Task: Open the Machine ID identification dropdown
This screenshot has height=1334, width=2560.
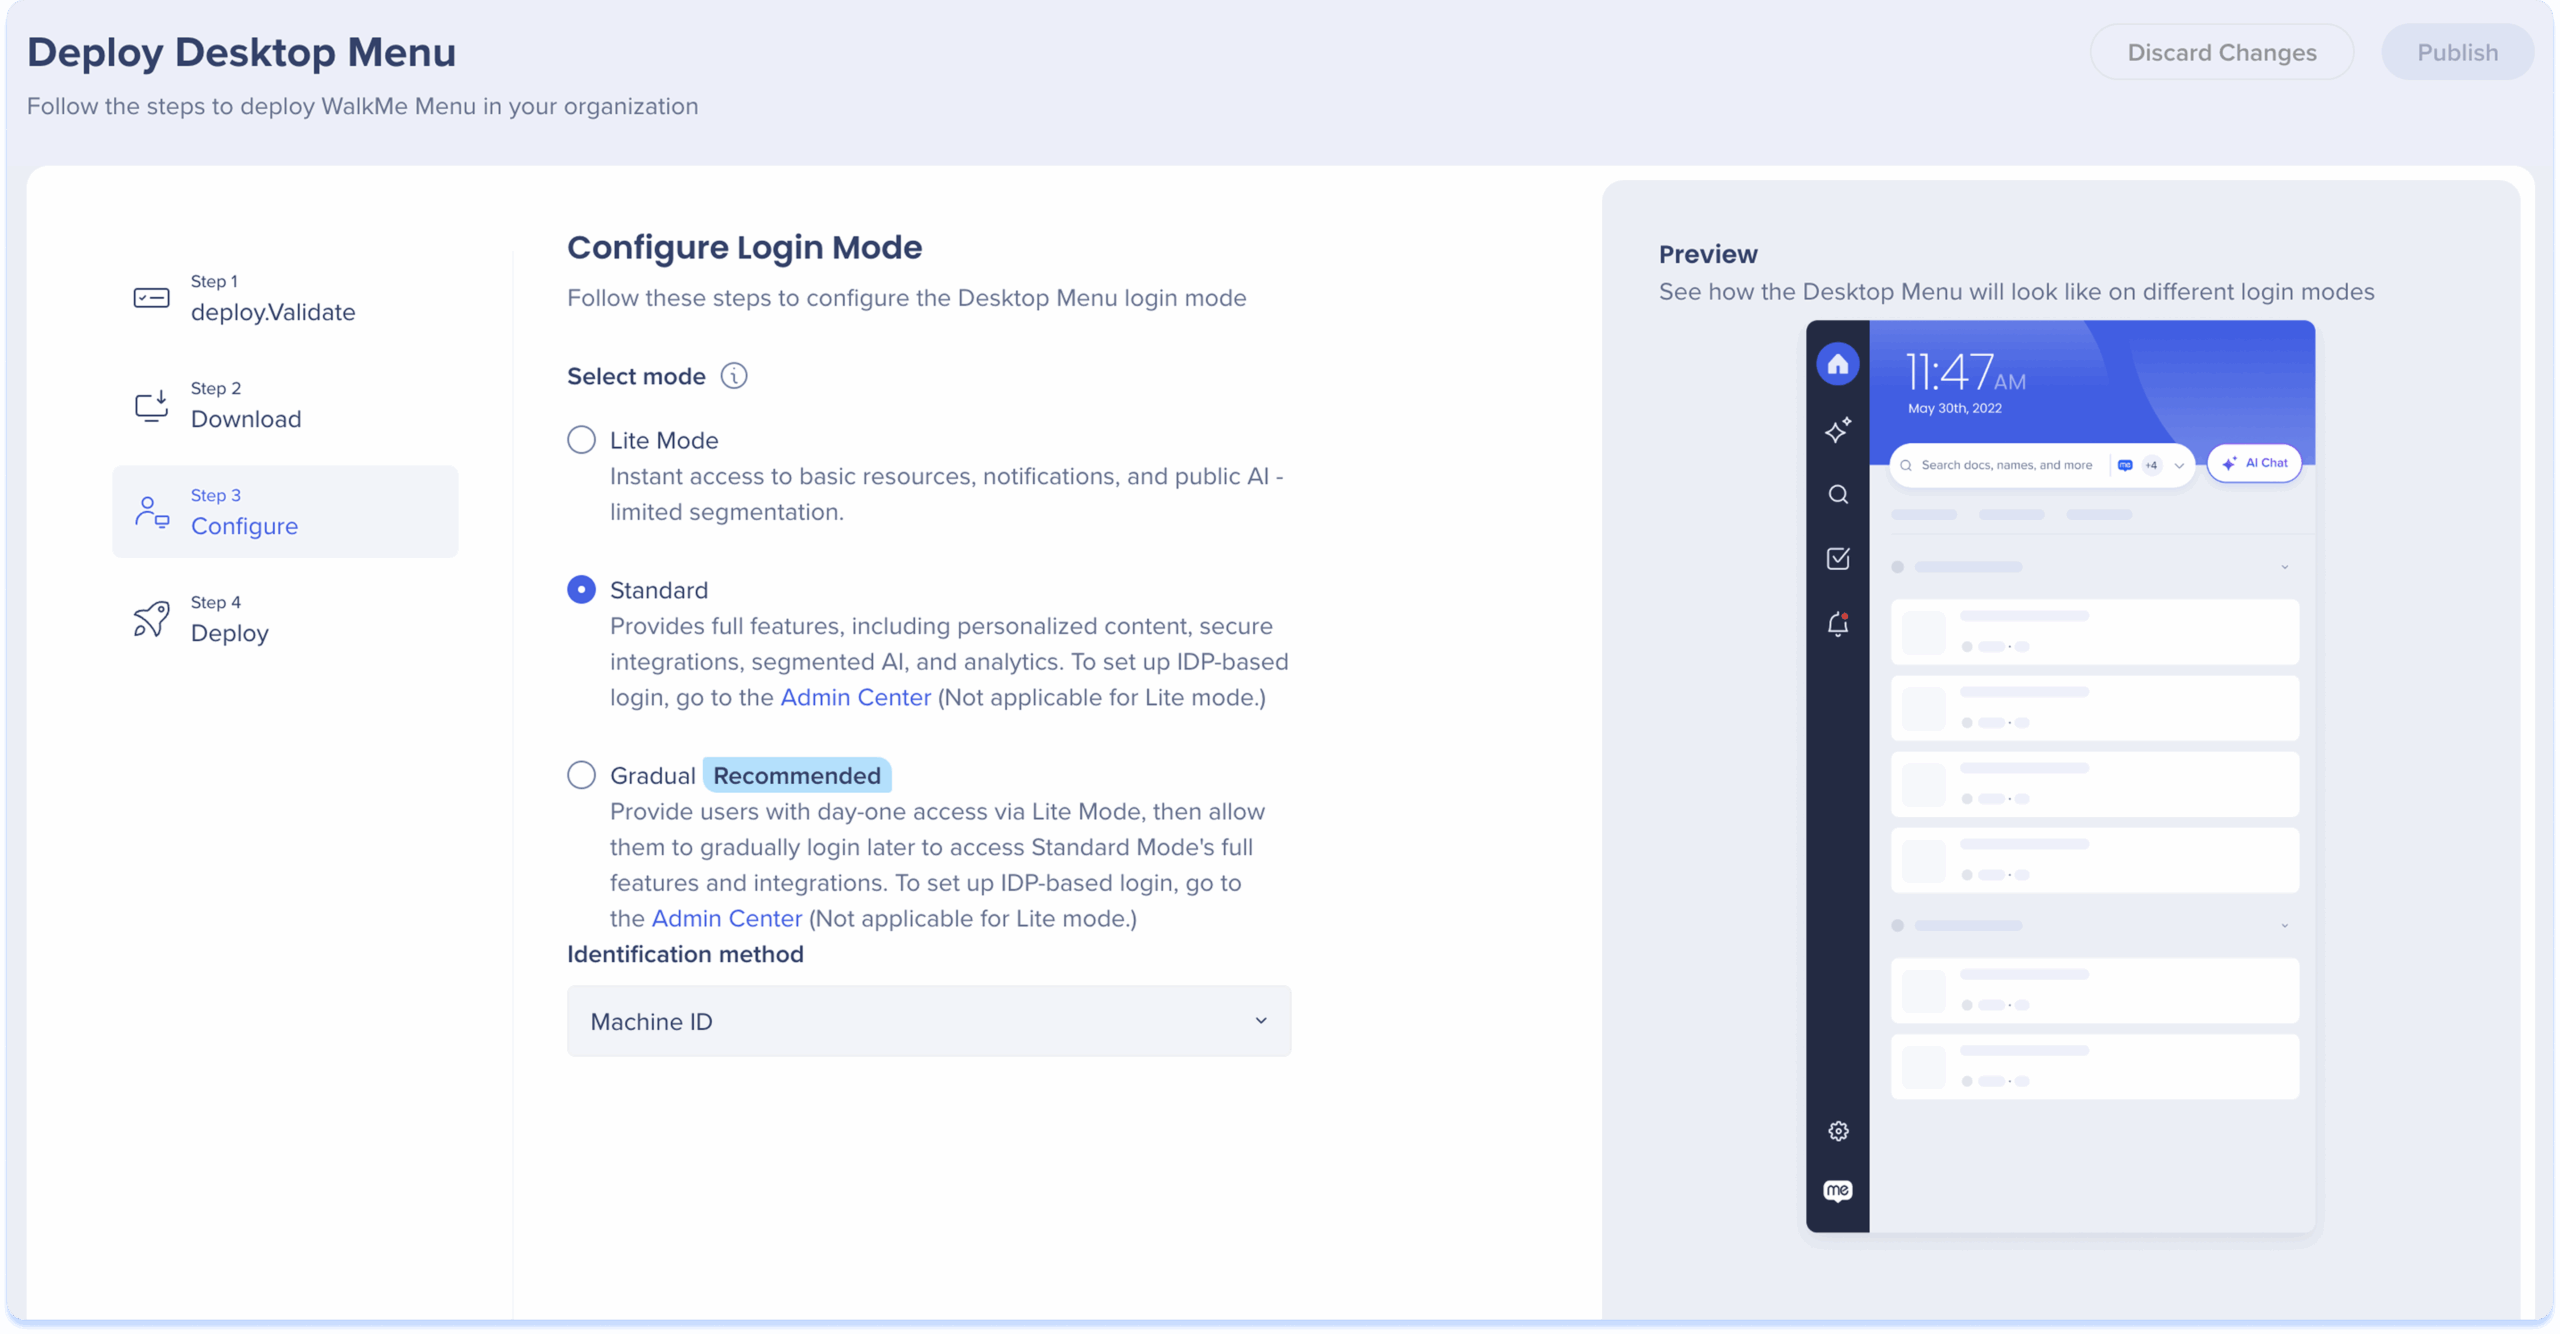Action: click(x=929, y=1021)
